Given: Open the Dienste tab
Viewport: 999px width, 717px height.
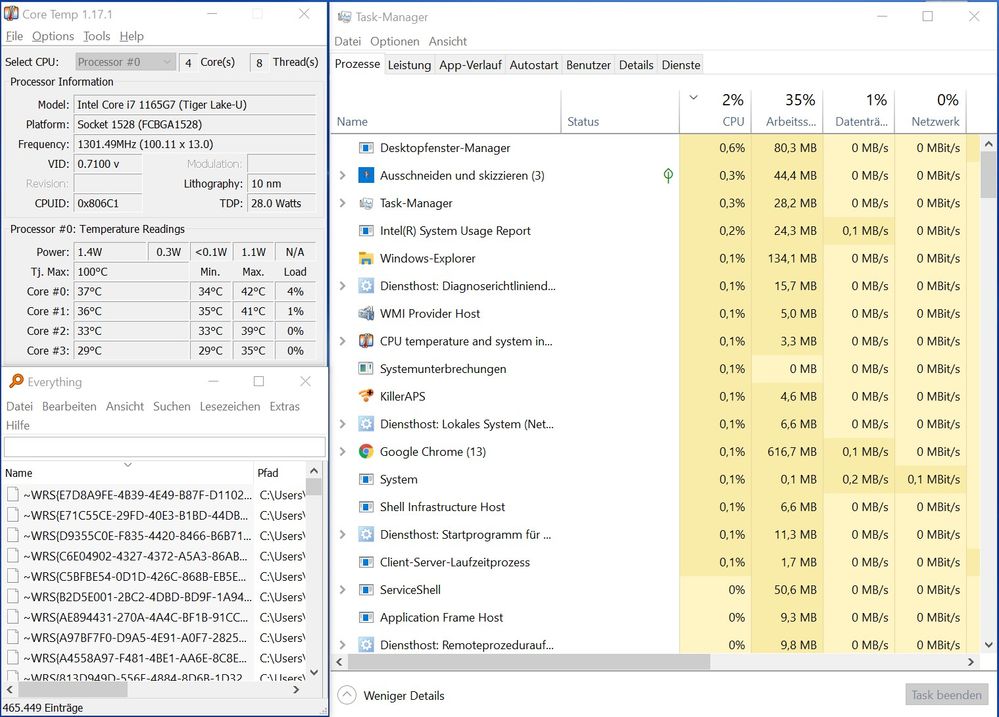Looking at the screenshot, I should tap(681, 65).
